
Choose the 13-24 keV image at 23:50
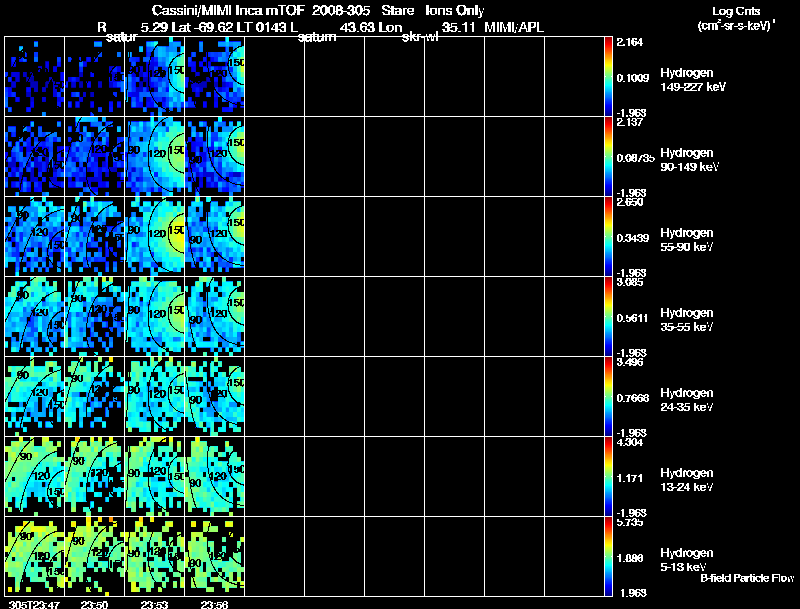(95, 476)
